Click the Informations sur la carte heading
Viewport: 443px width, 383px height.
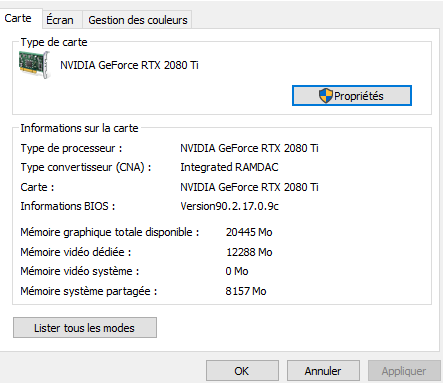pos(79,128)
